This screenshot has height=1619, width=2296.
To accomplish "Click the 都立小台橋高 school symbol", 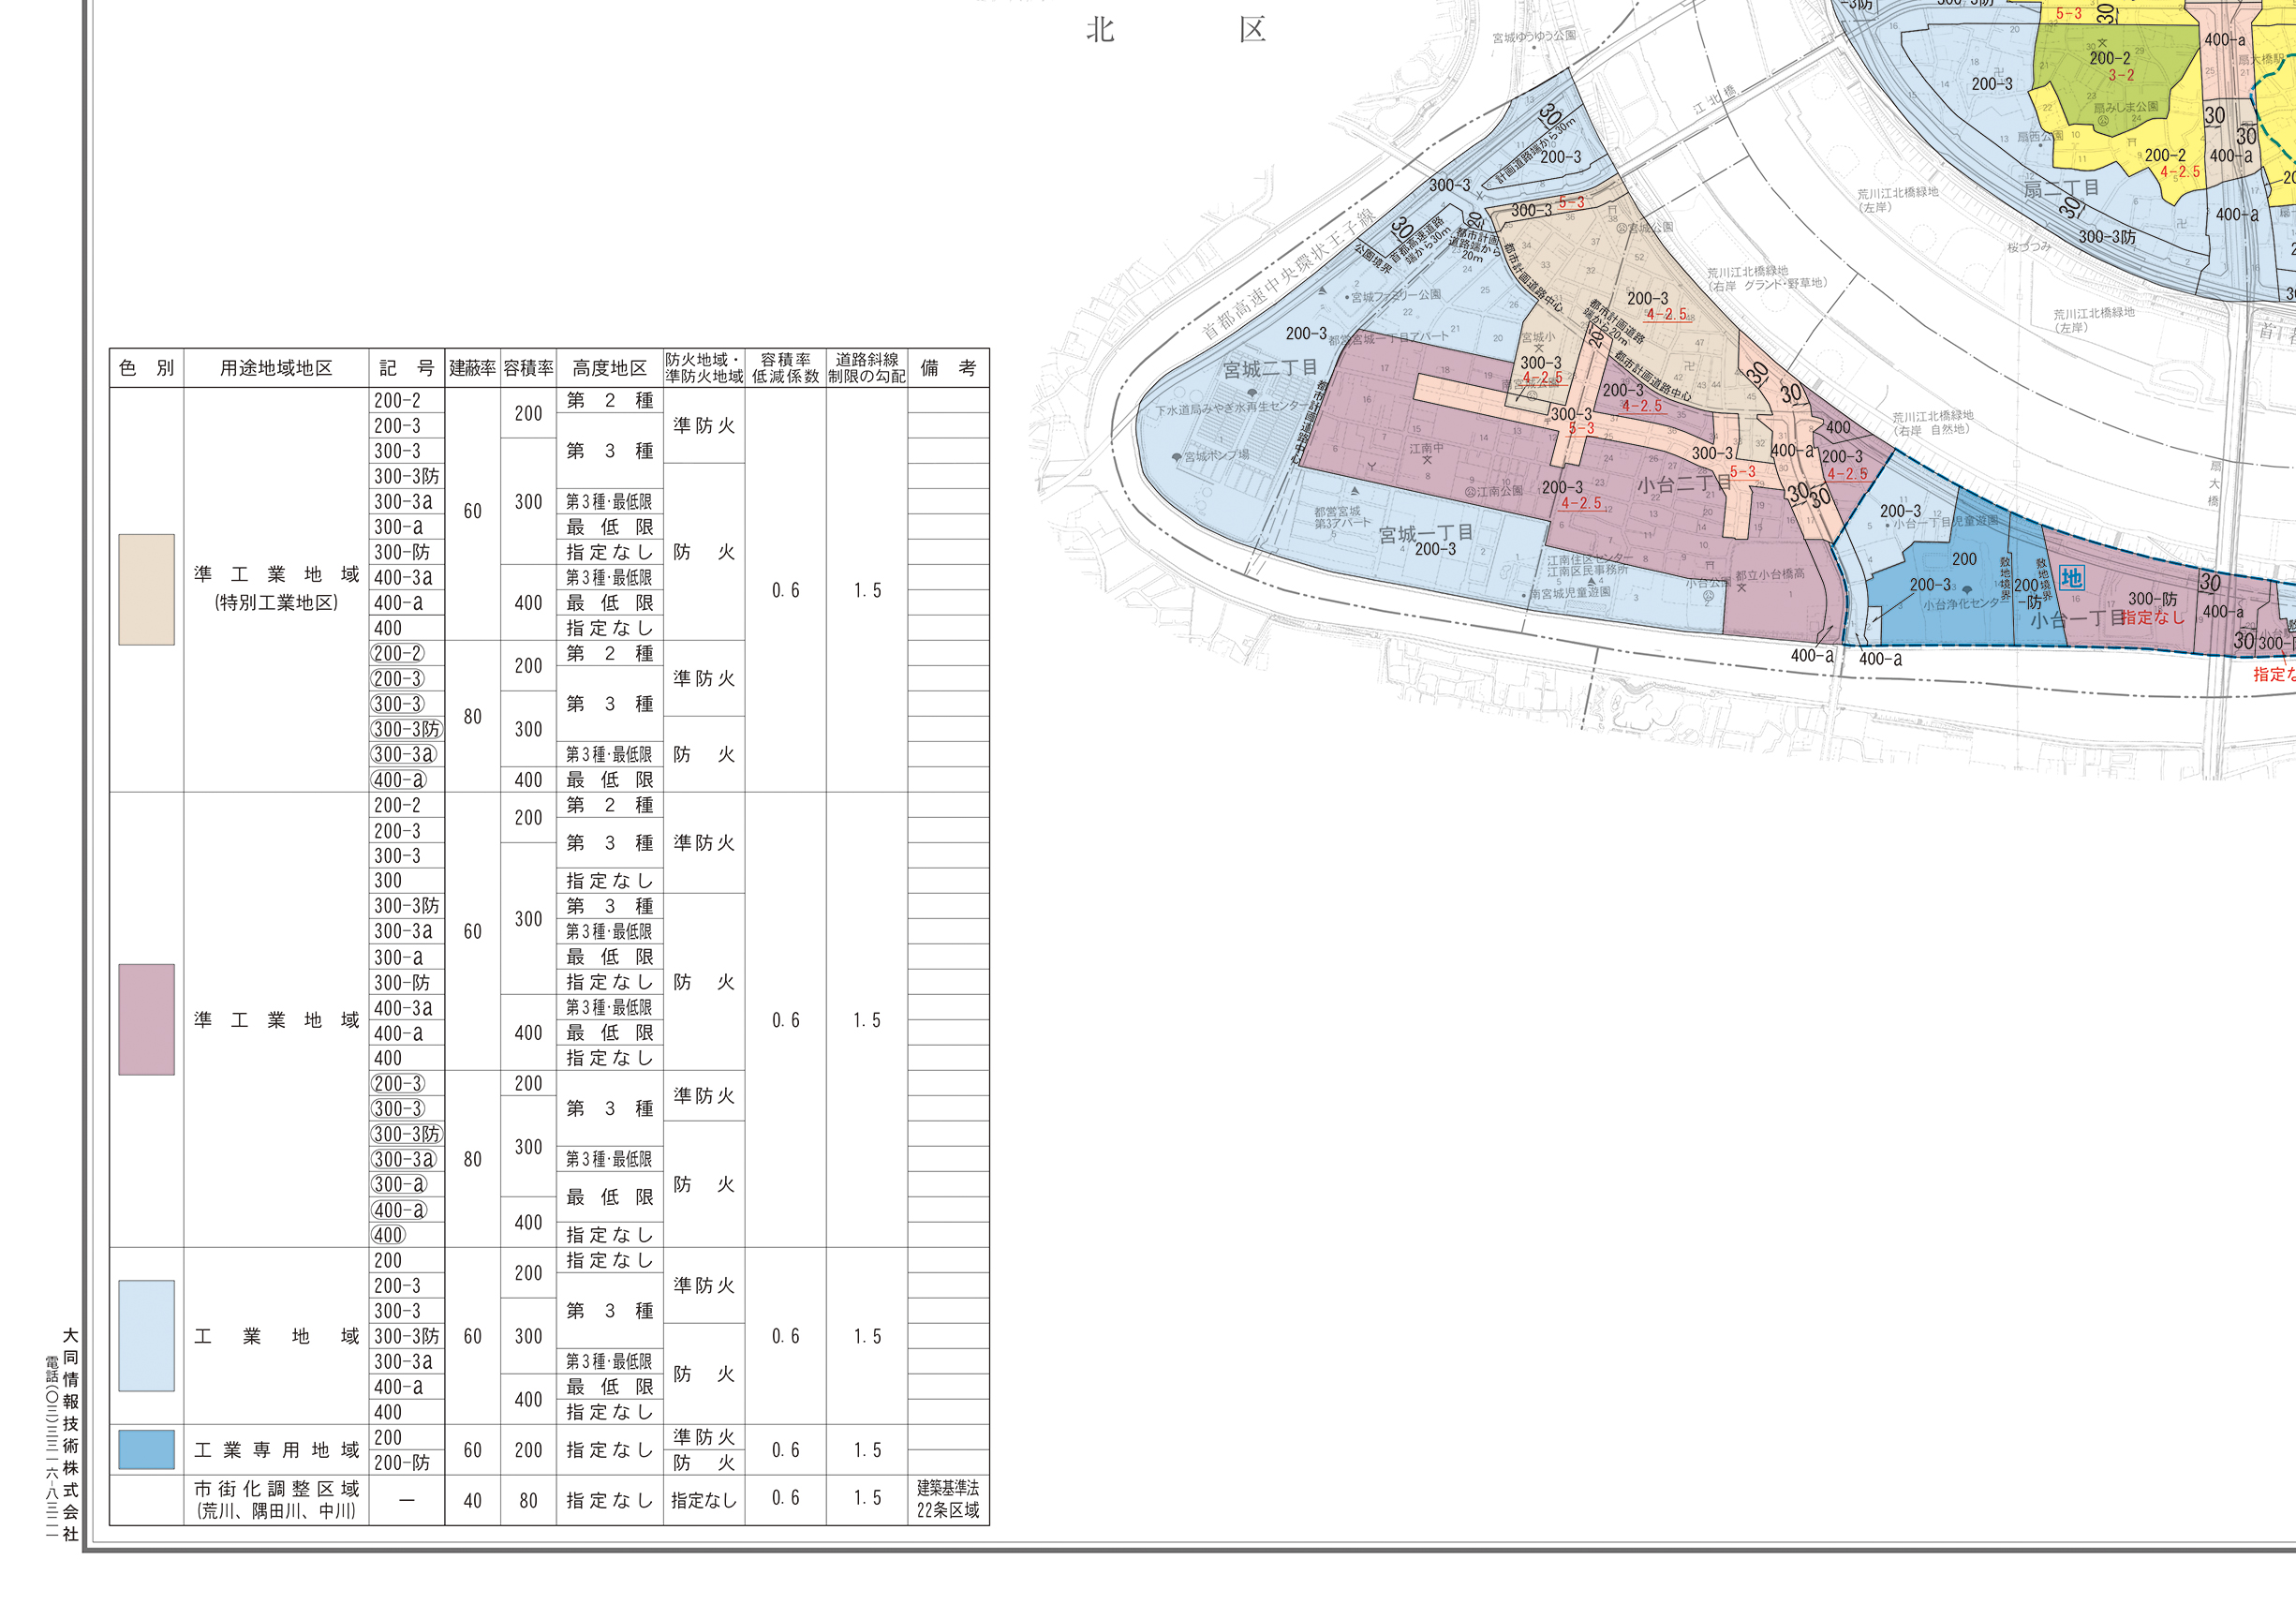I will [x=1741, y=588].
